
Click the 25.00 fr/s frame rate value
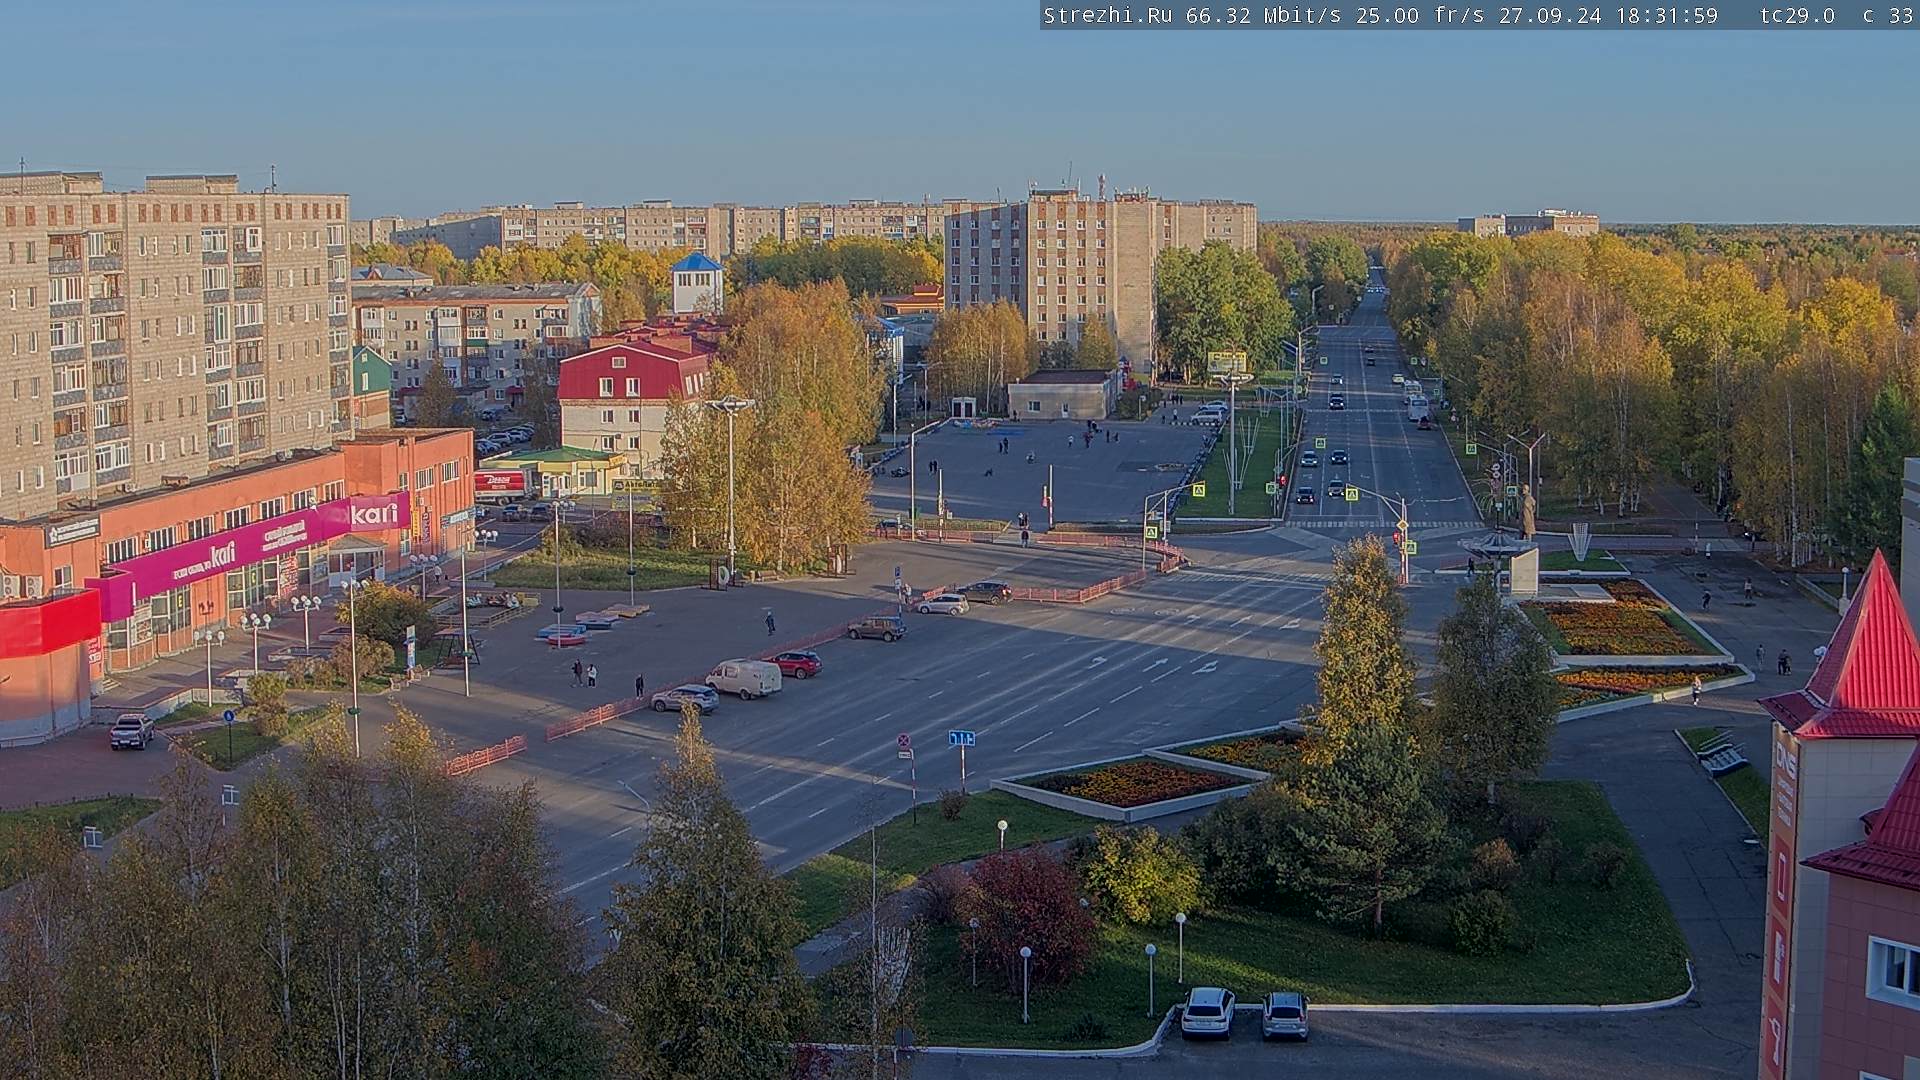click(1420, 15)
